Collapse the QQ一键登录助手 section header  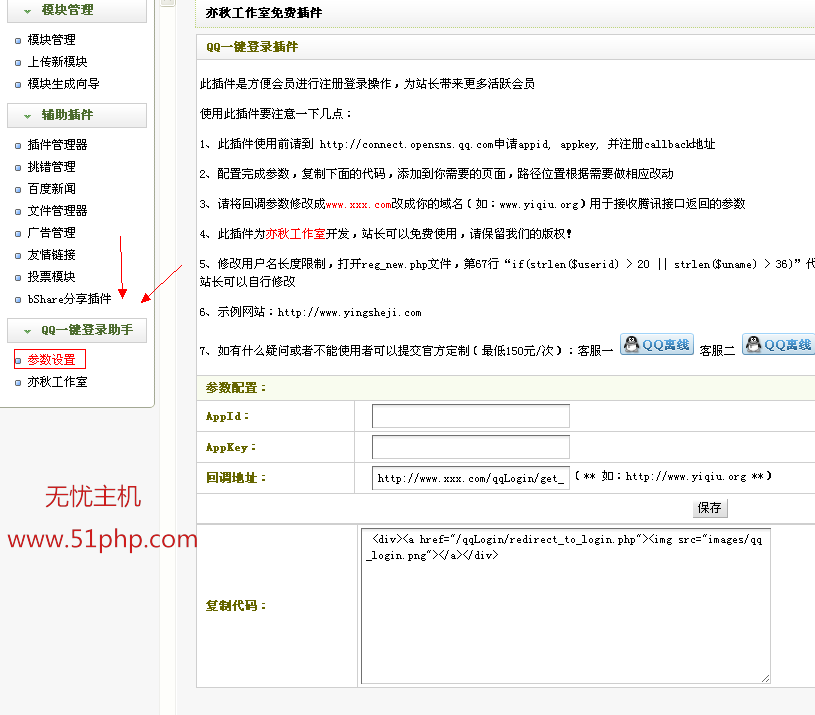pyautogui.click(x=77, y=330)
